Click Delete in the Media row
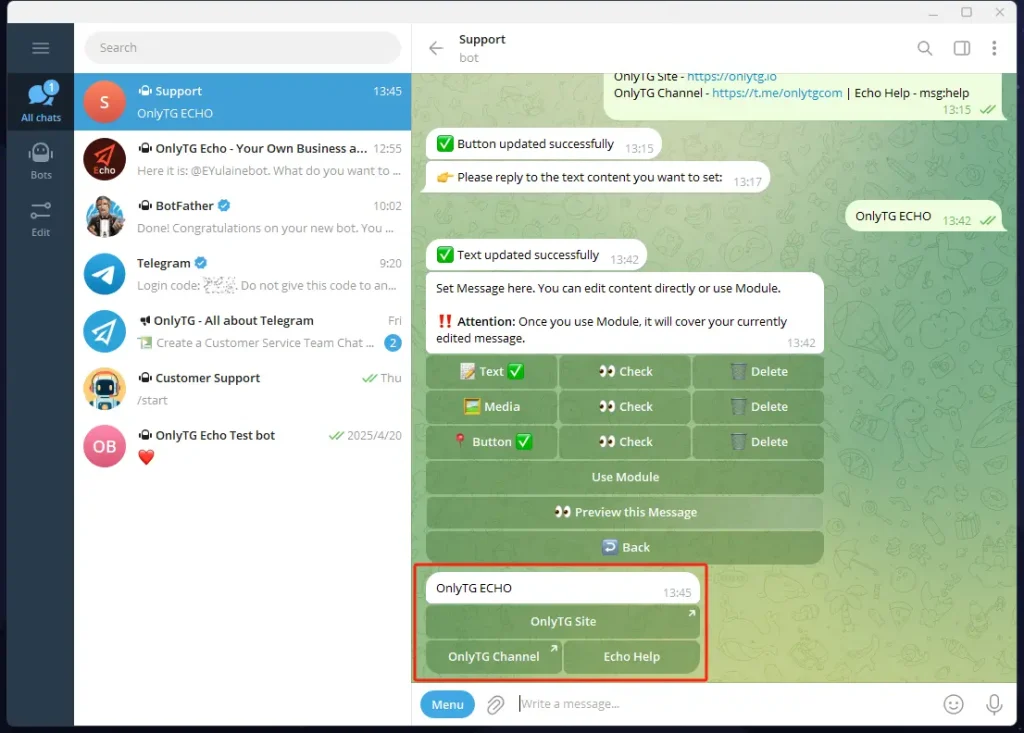 (x=758, y=406)
